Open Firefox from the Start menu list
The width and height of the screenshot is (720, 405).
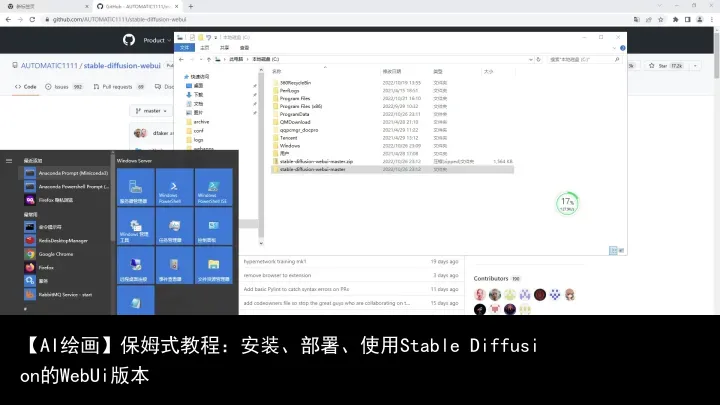67,267
